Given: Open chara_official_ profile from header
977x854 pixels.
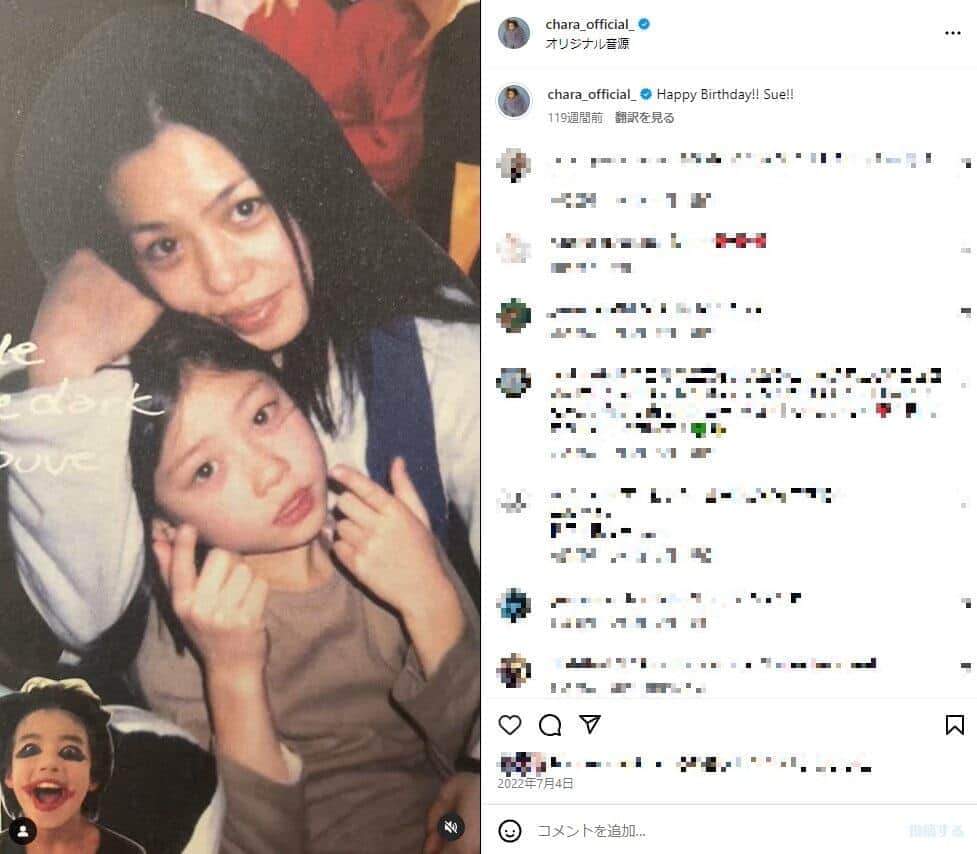Looking at the screenshot, I should coord(589,24).
